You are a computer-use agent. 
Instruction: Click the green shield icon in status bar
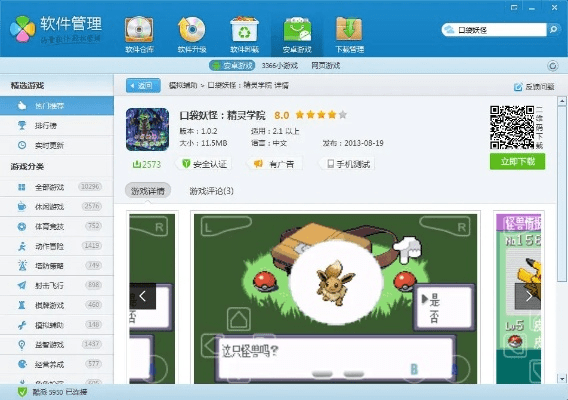coord(22,392)
